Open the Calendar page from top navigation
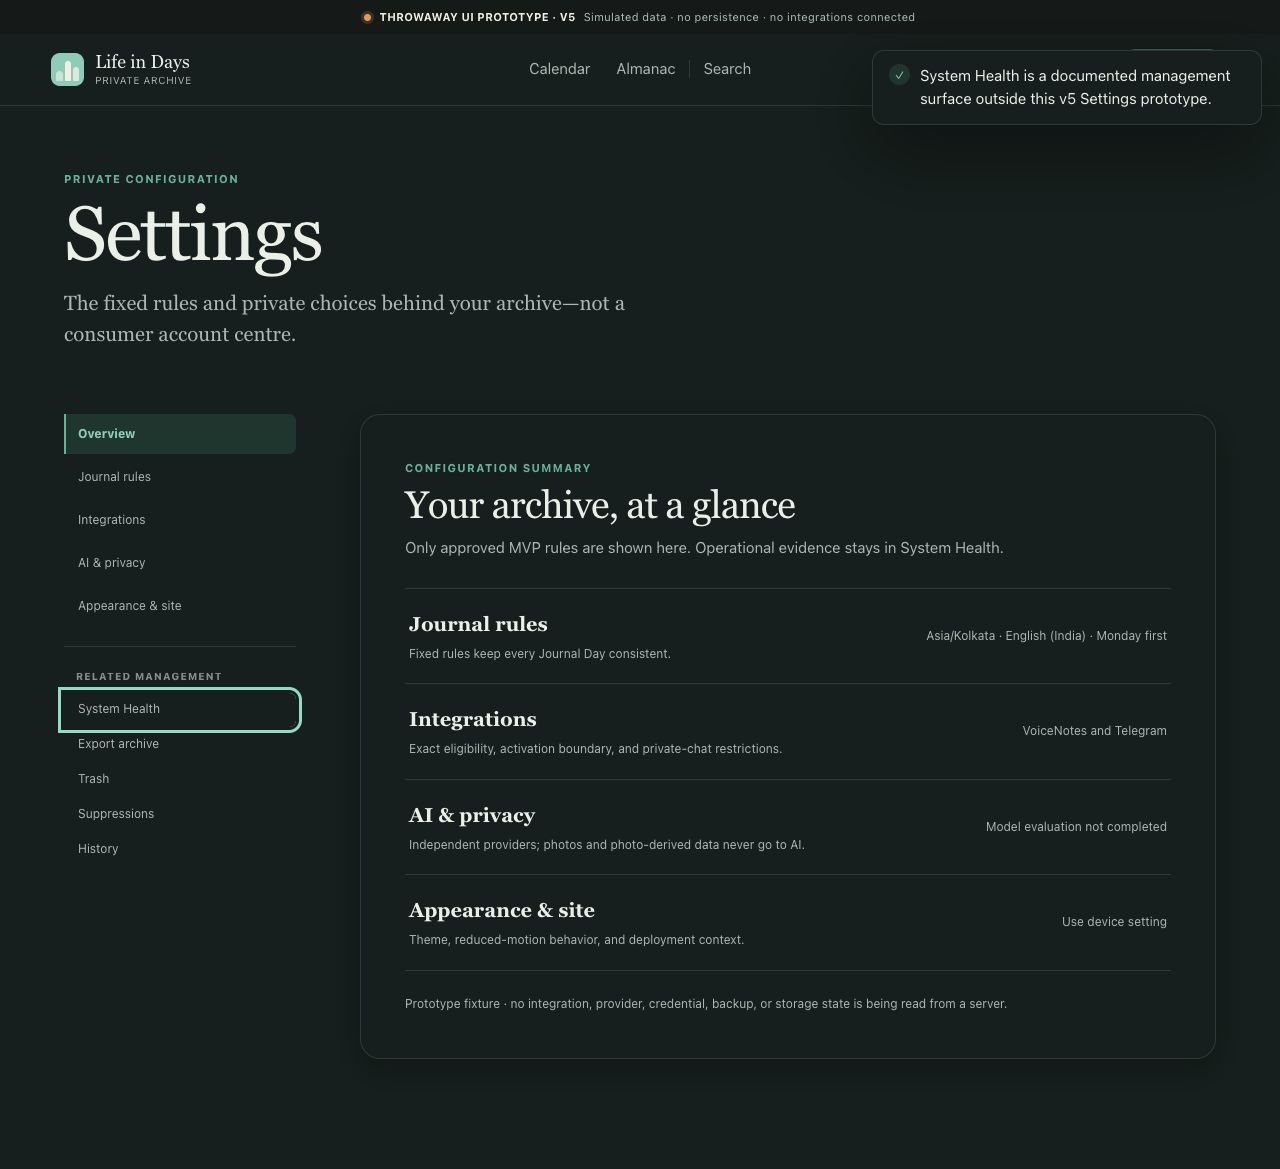The height and width of the screenshot is (1169, 1280). (559, 69)
